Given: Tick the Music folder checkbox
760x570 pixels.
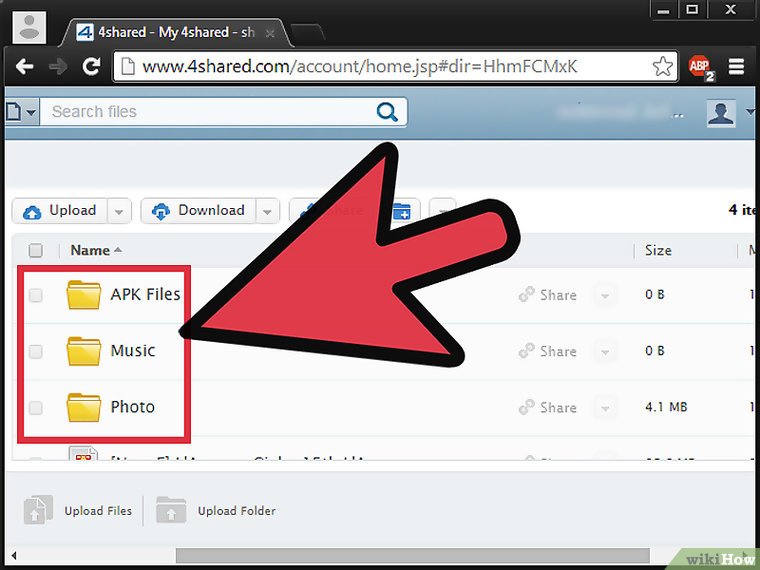Looking at the screenshot, I should [x=36, y=351].
